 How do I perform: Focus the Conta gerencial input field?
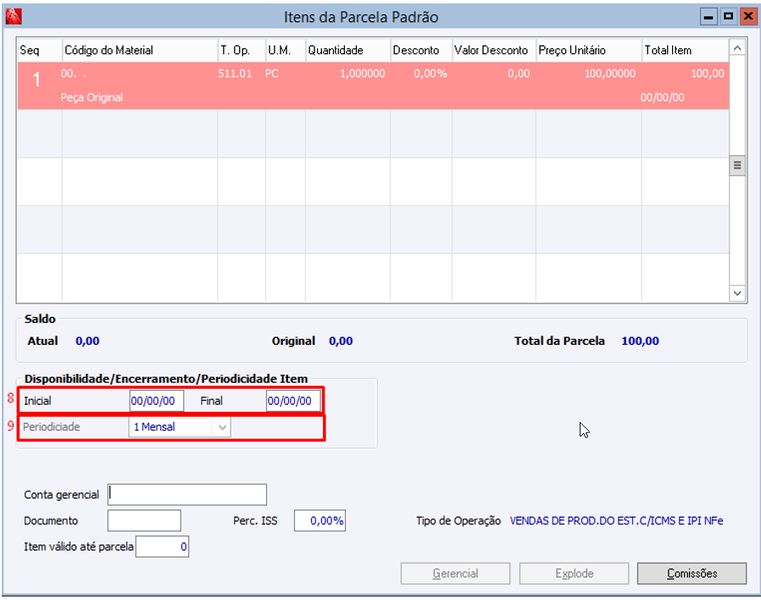coord(187,495)
